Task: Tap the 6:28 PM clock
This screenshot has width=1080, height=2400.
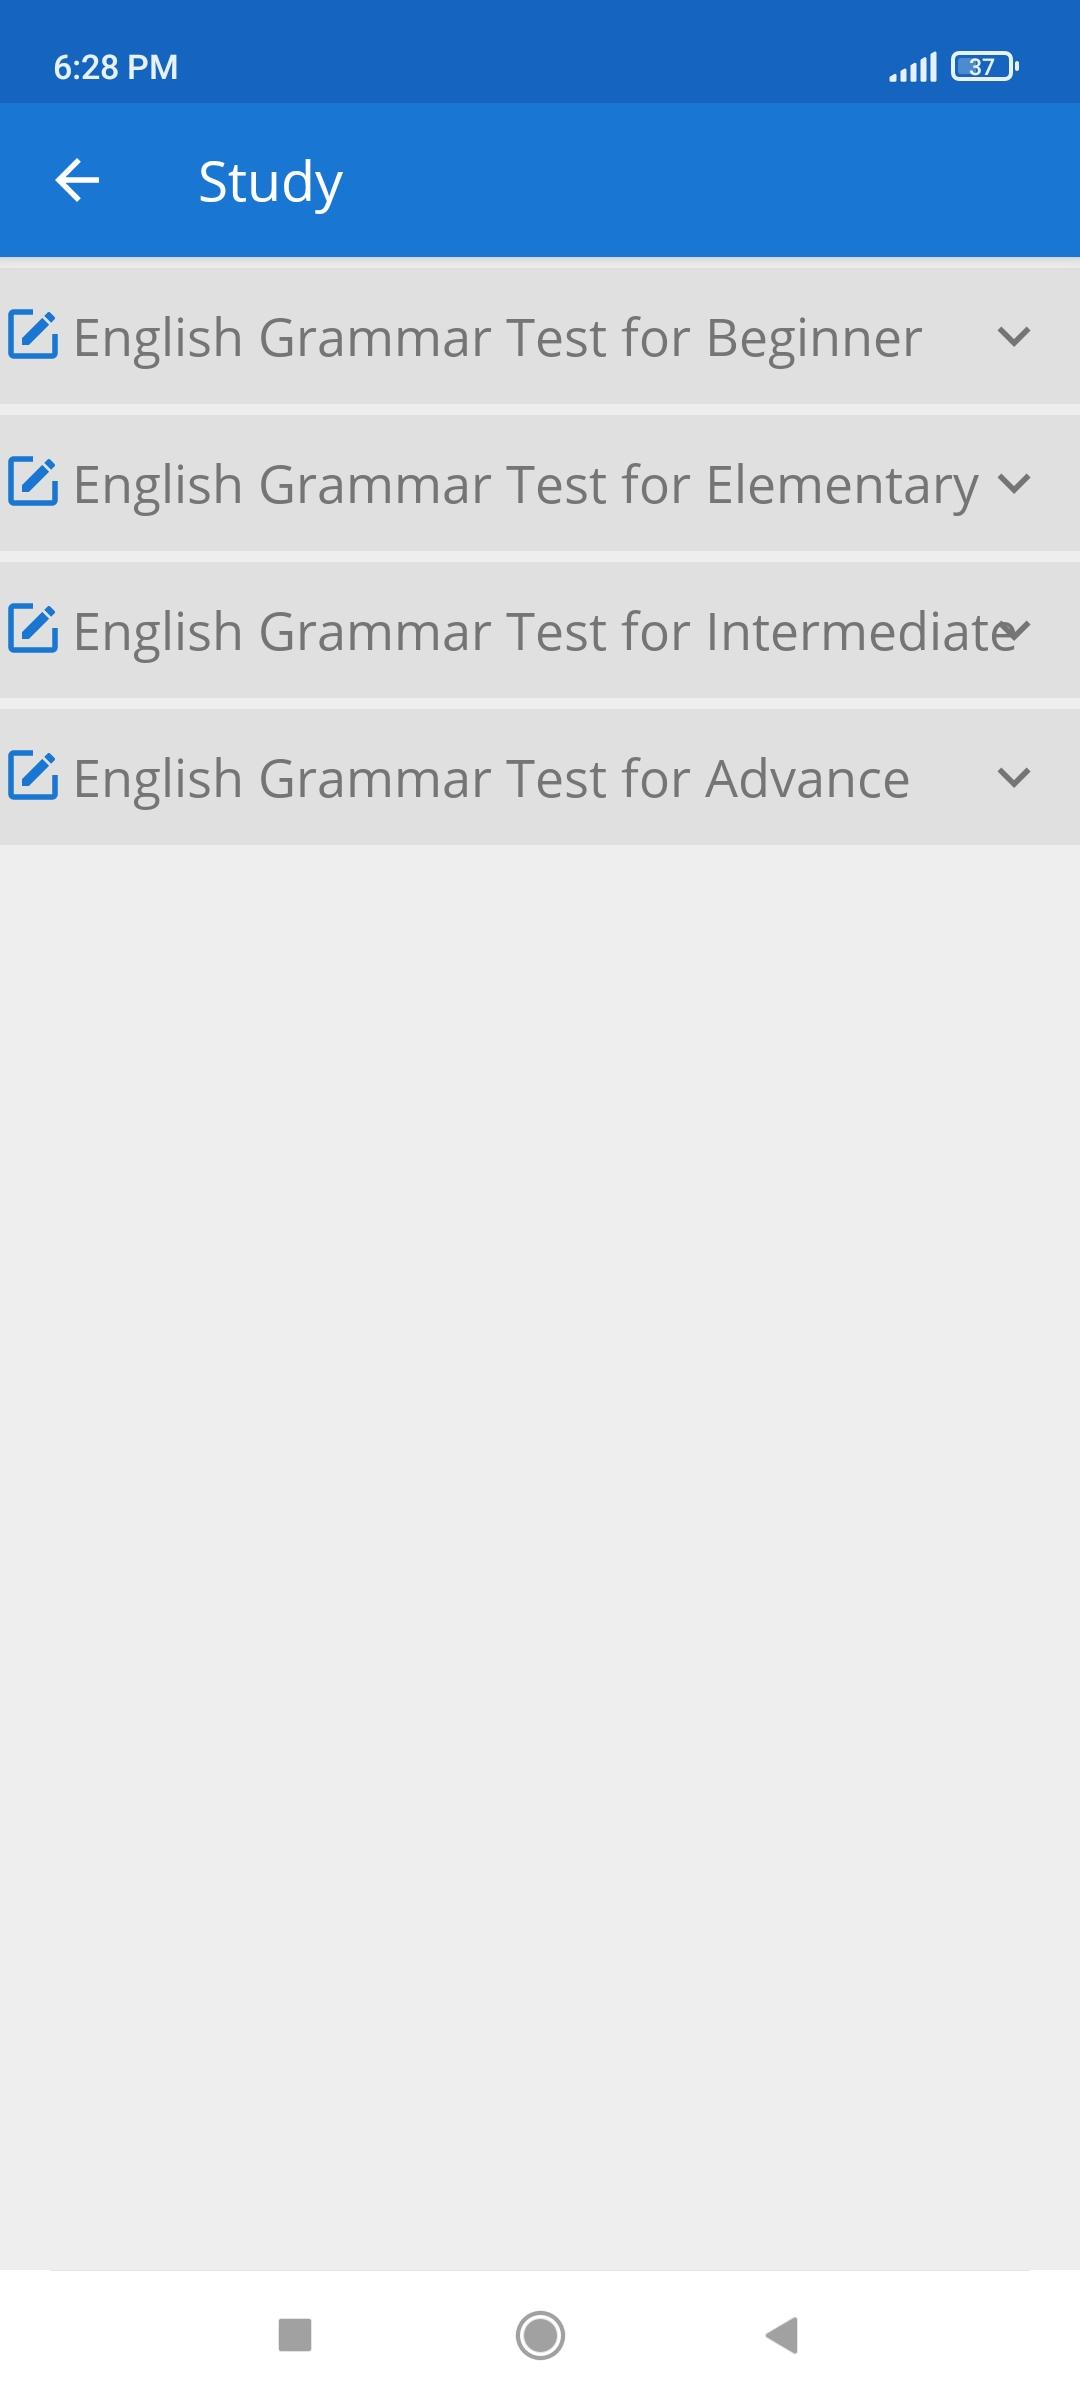Action: point(116,67)
